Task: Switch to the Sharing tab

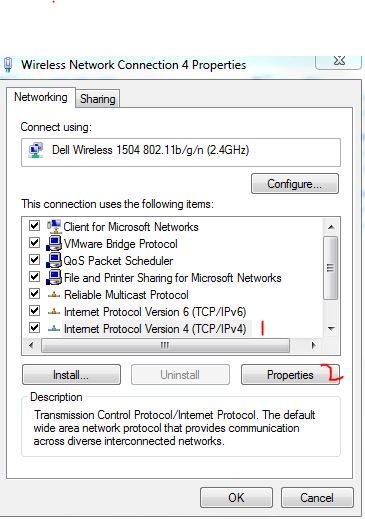Action: [98, 99]
